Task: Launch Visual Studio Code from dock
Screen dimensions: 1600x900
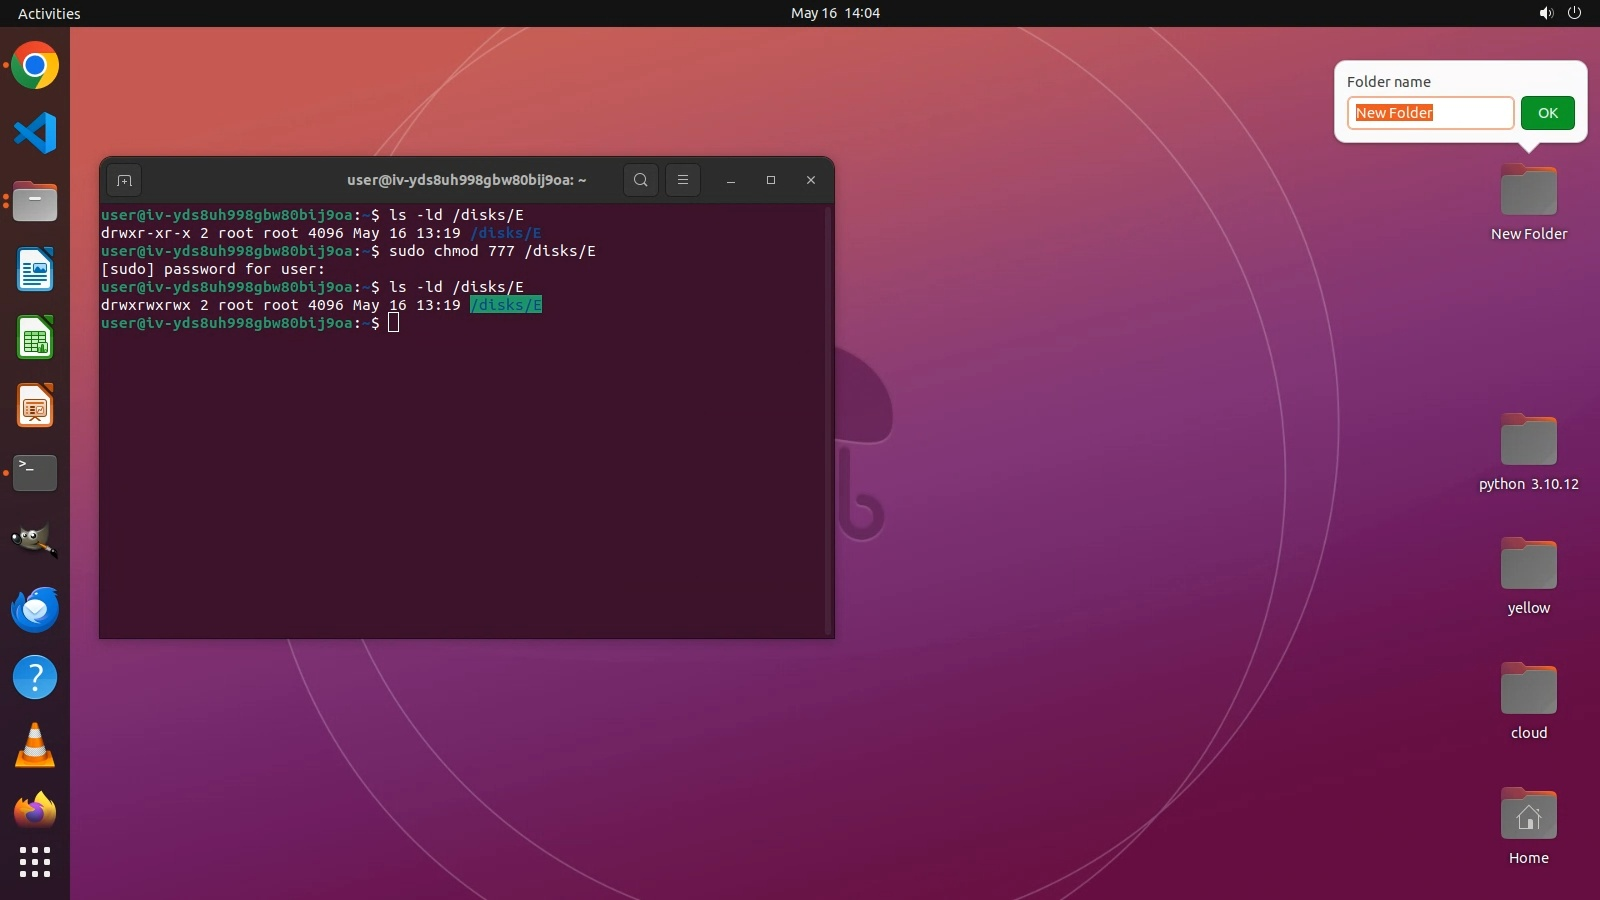Action: tap(35, 133)
